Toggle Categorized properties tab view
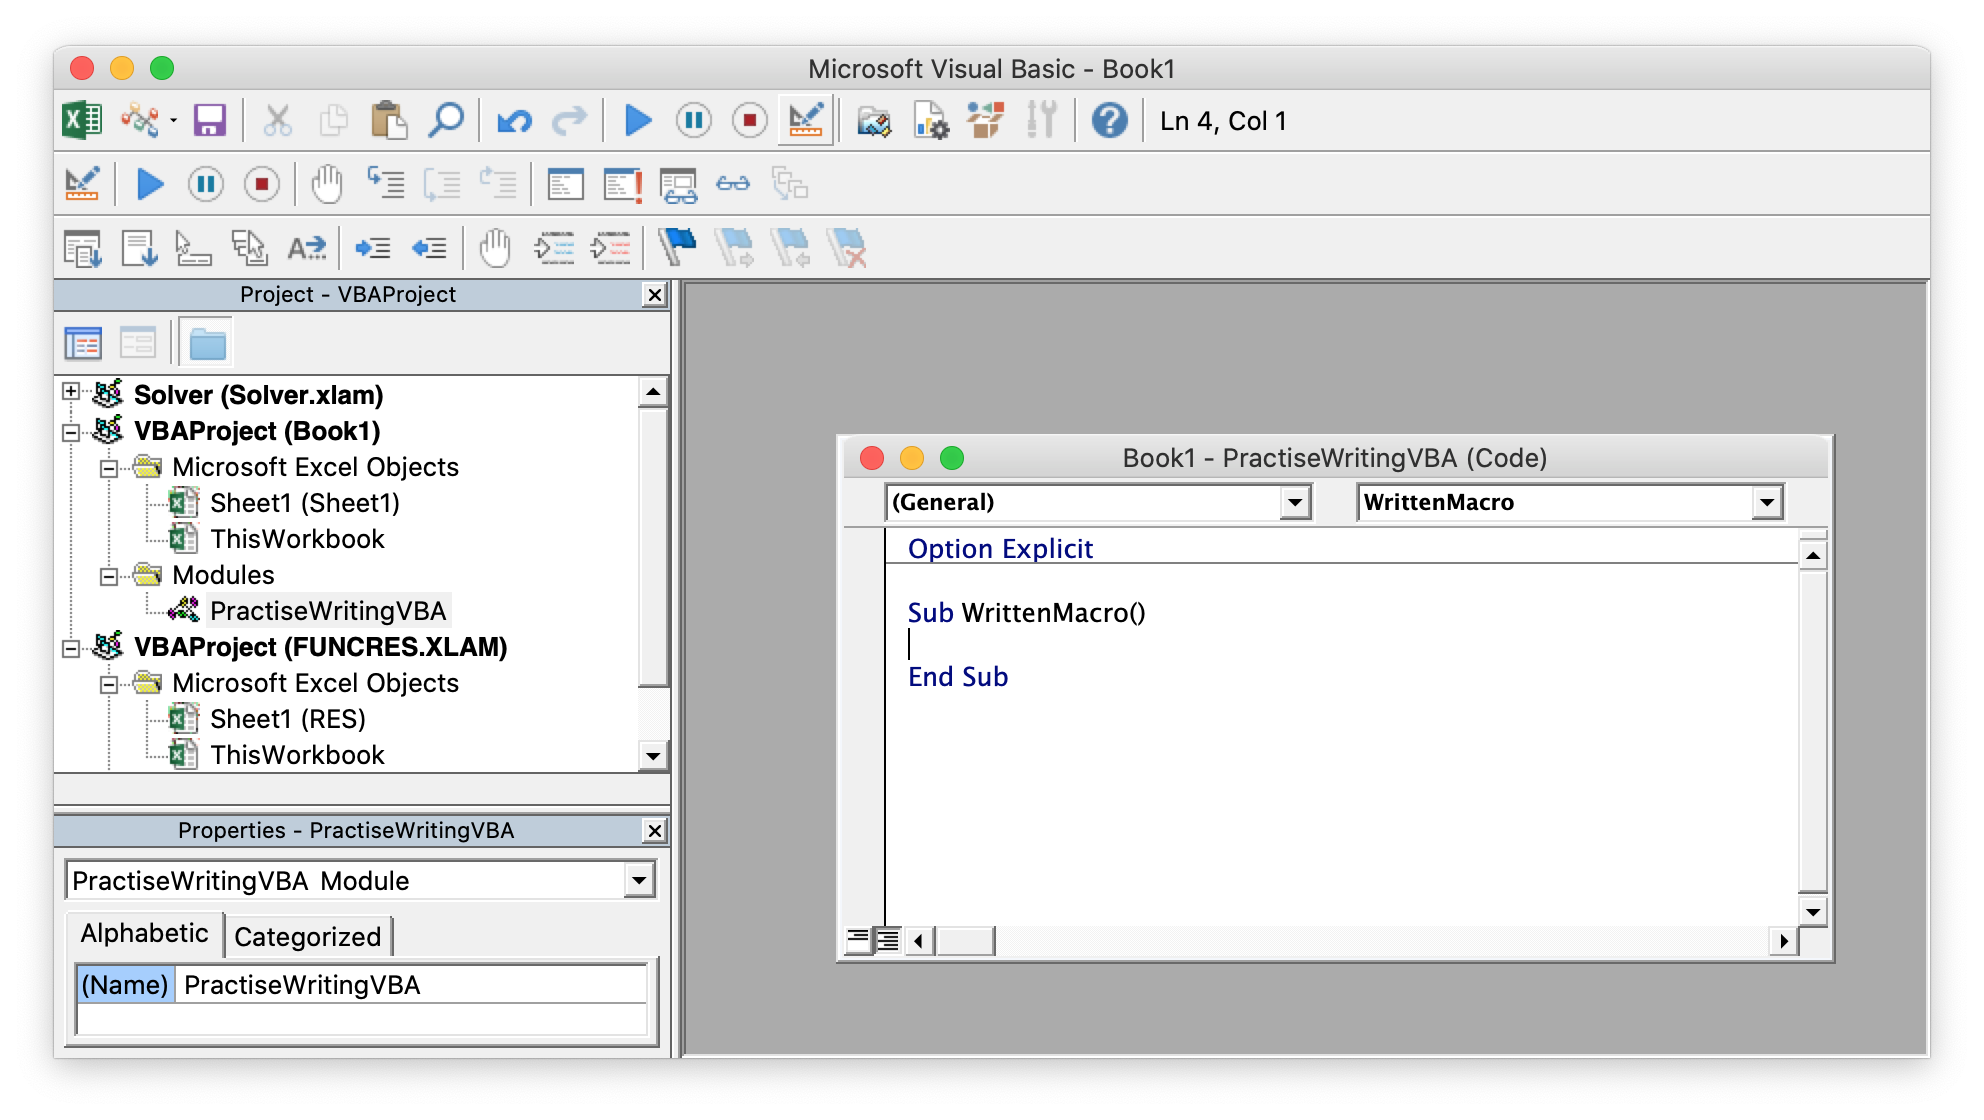 pyautogui.click(x=304, y=935)
